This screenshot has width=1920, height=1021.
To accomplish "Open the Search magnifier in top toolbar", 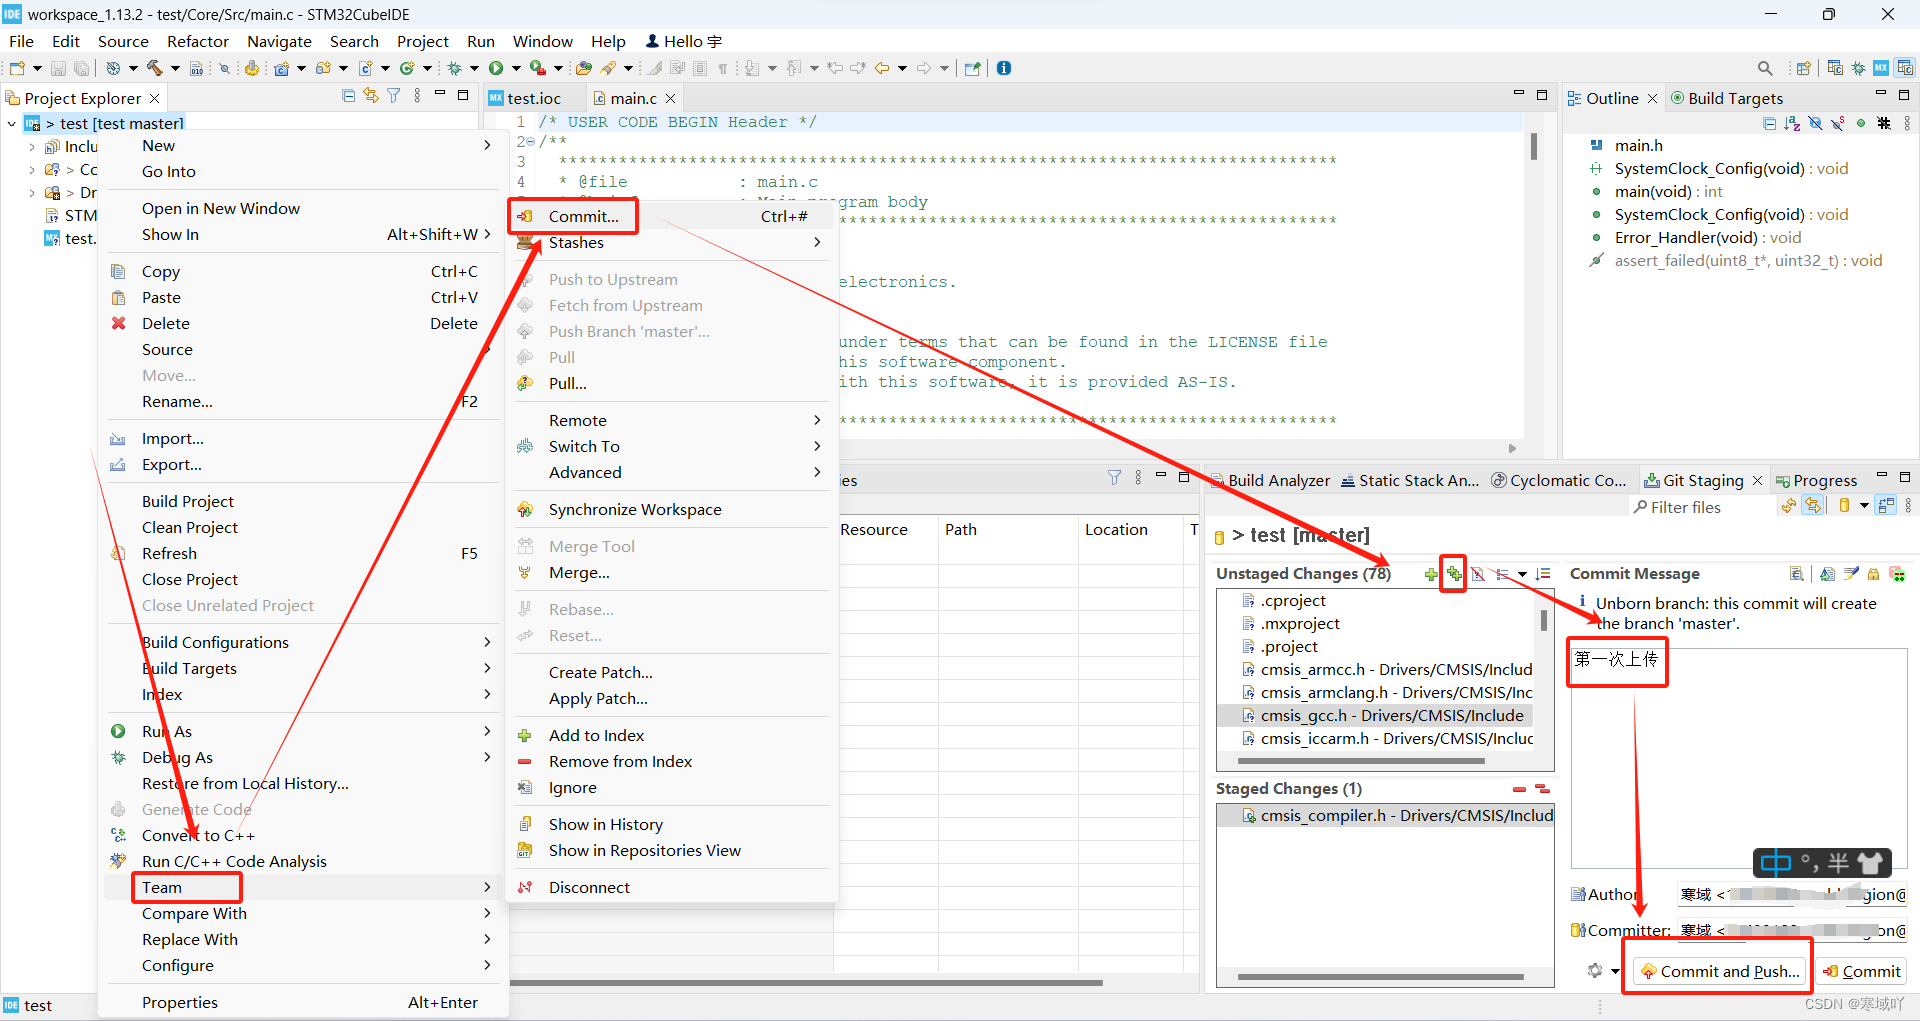I will tap(1765, 68).
